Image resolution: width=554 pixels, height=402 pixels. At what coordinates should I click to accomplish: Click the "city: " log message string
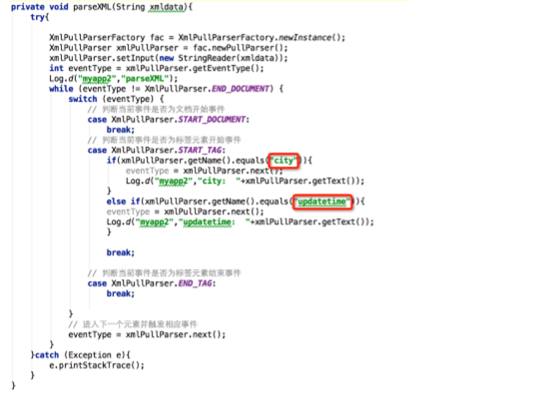(219, 181)
